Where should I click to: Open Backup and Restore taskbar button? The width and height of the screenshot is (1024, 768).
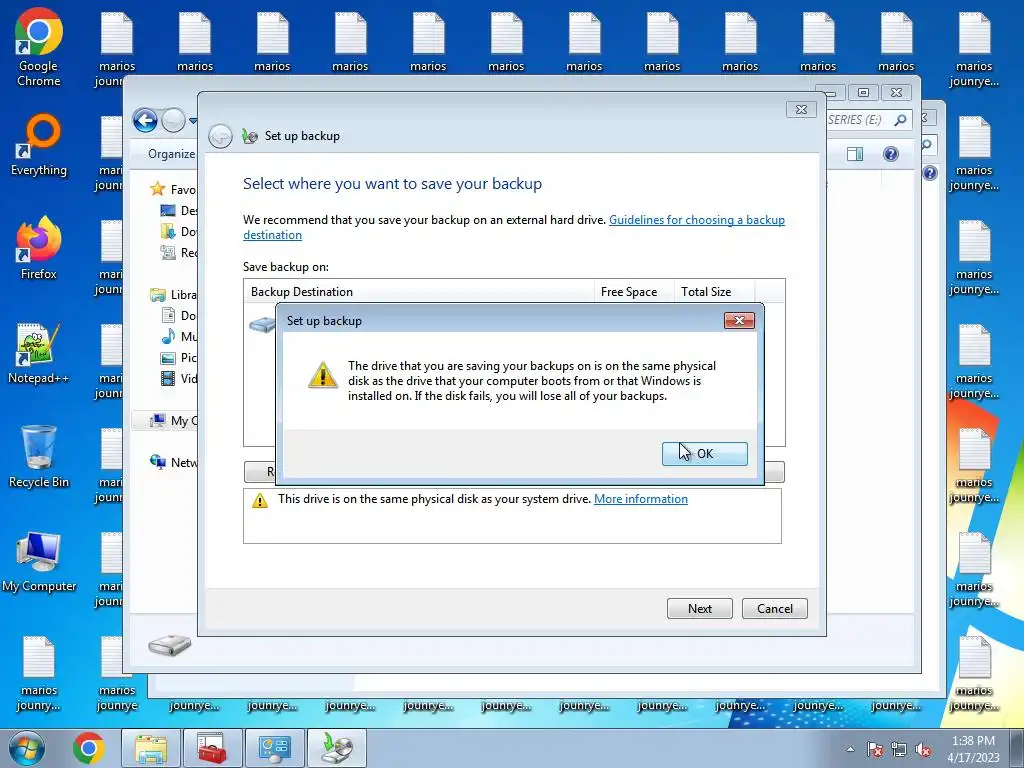click(336, 748)
